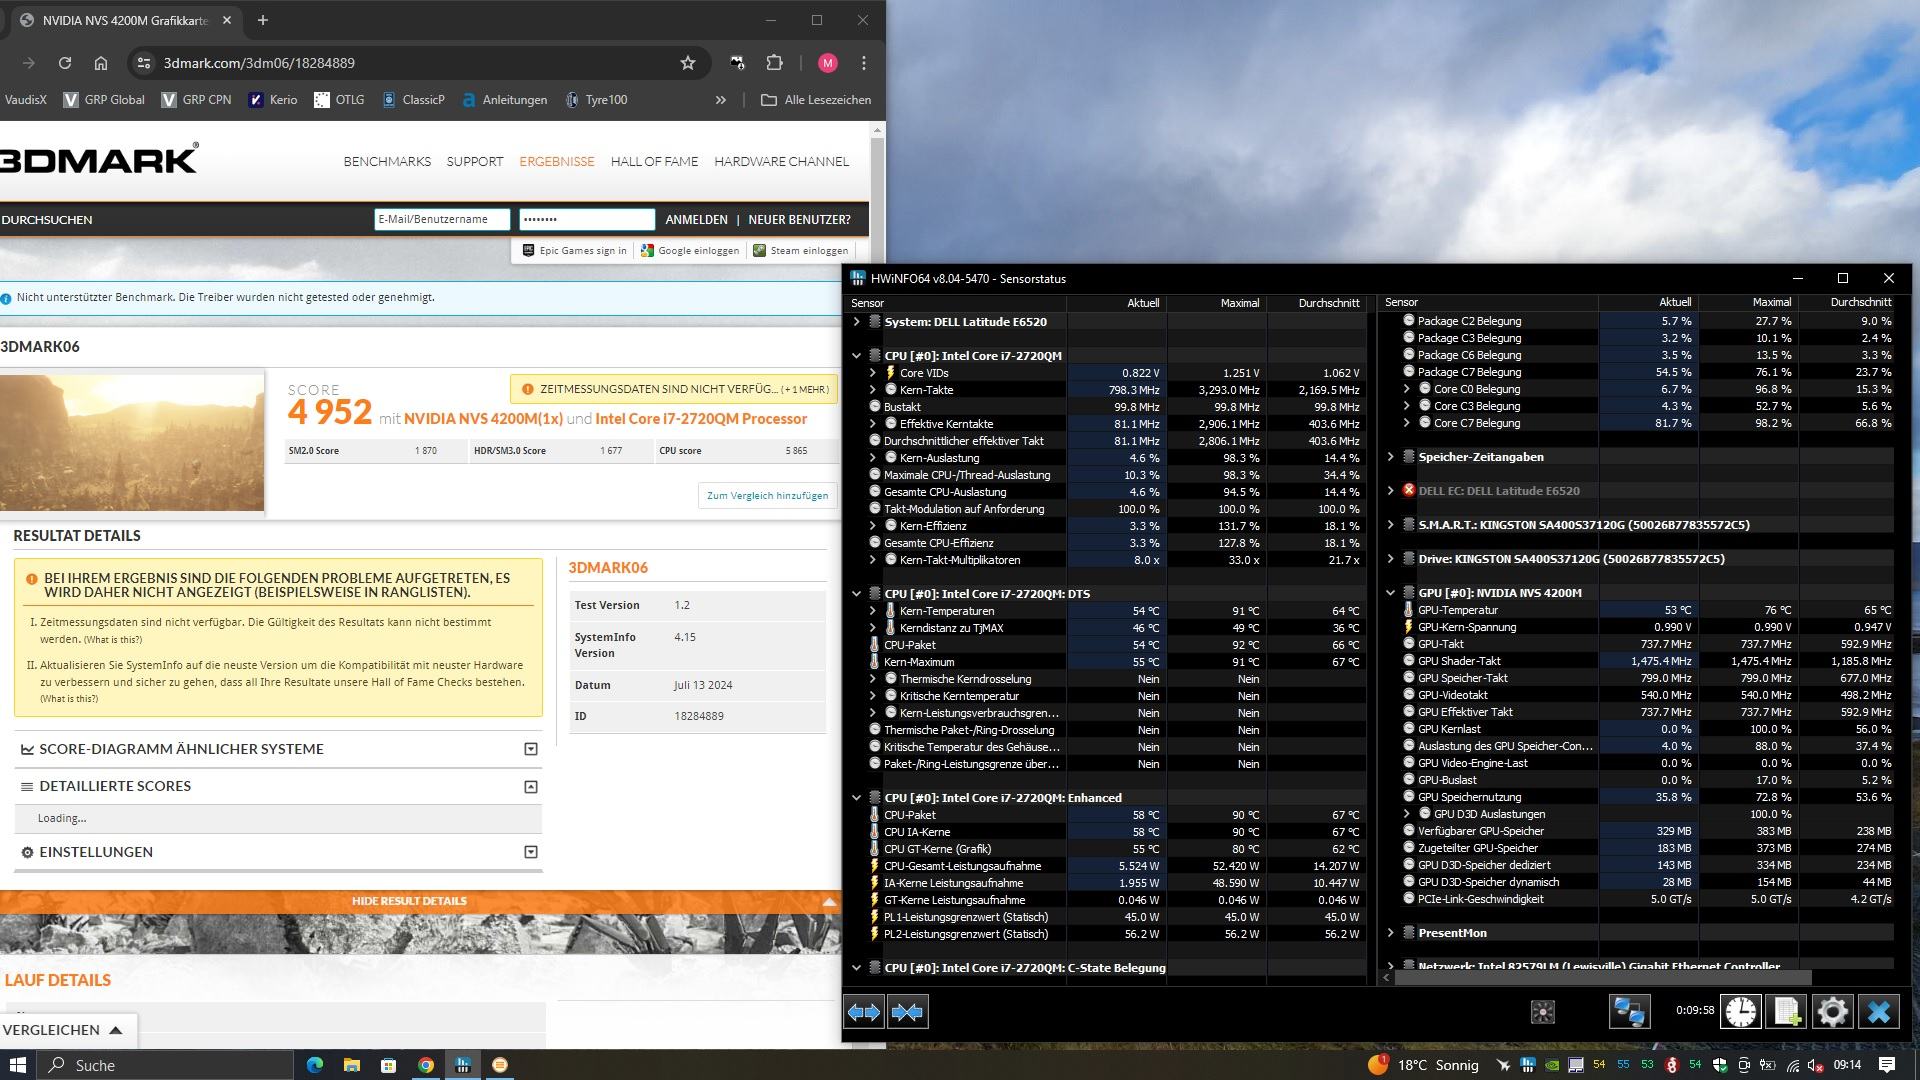Open HWiNFO network remote monitoring icon

click(x=1629, y=1012)
